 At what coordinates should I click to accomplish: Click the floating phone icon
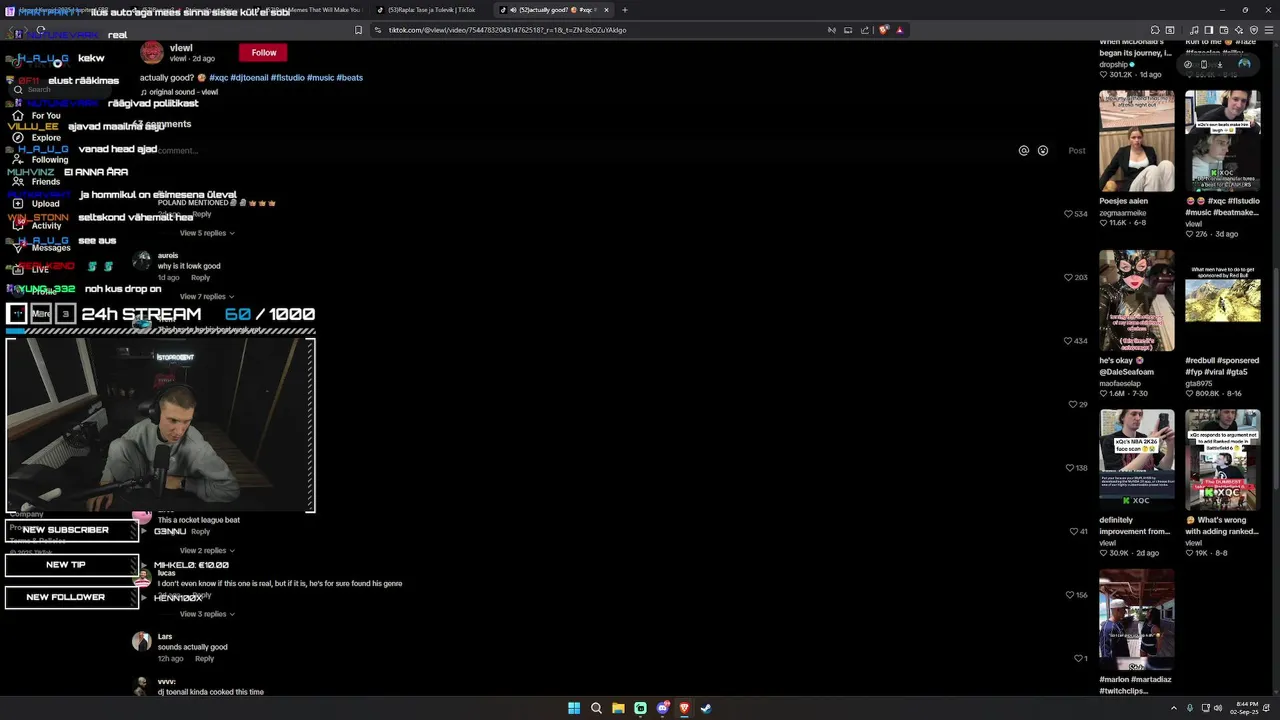point(1203,64)
